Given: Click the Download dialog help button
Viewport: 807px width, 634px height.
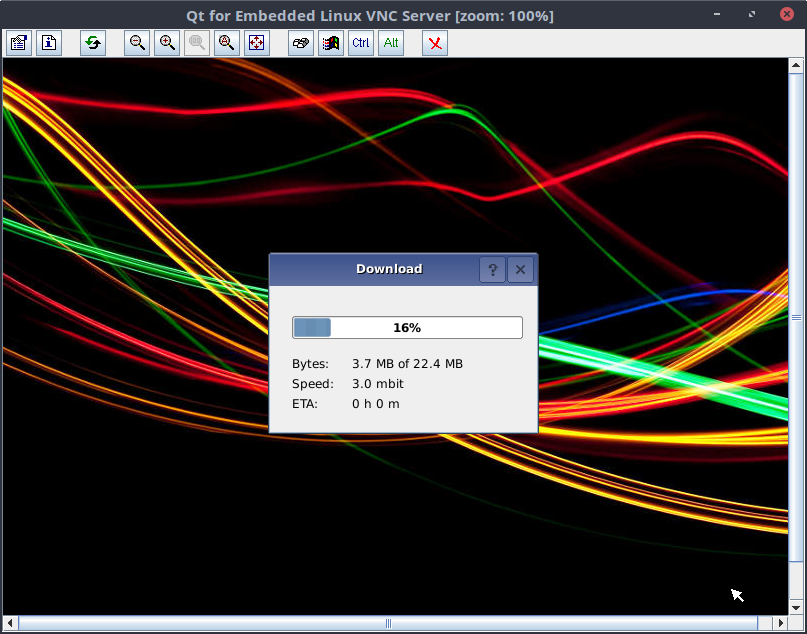Looking at the screenshot, I should click(492, 269).
